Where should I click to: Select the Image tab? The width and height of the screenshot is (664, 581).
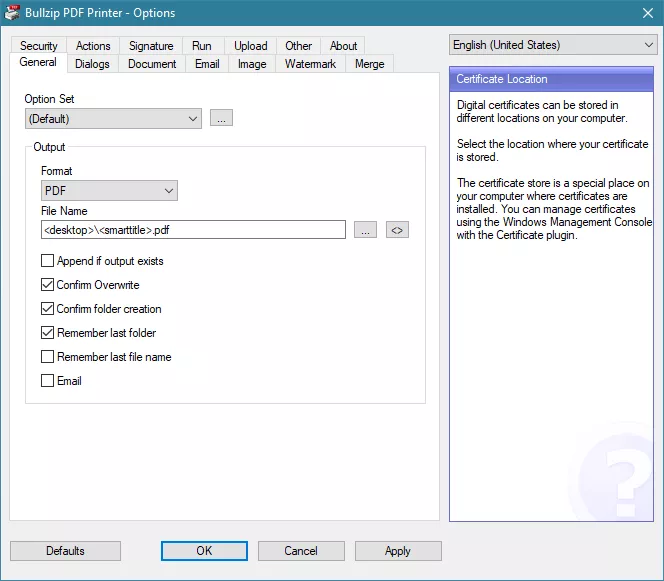[252, 64]
